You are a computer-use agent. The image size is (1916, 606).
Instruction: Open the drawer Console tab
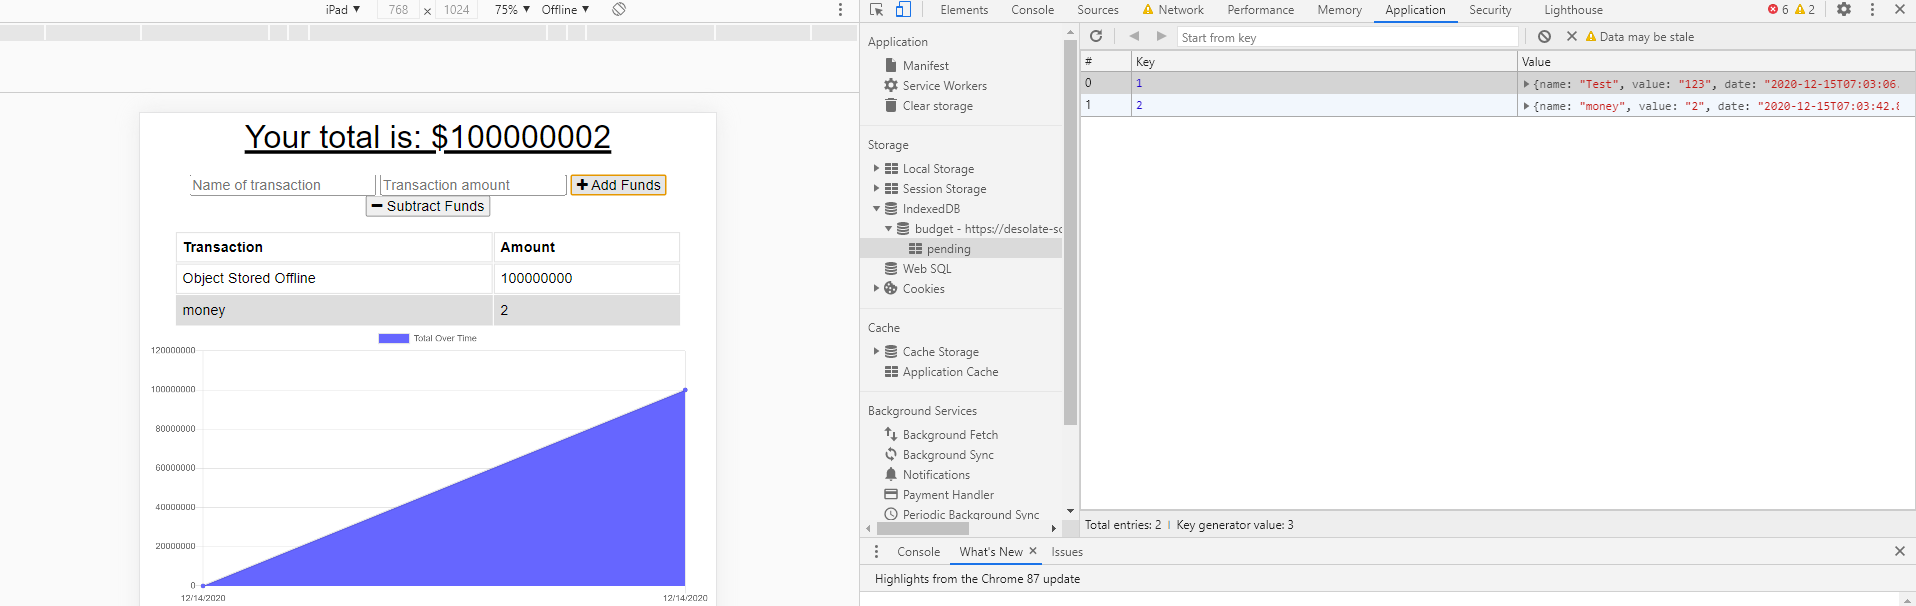918,552
